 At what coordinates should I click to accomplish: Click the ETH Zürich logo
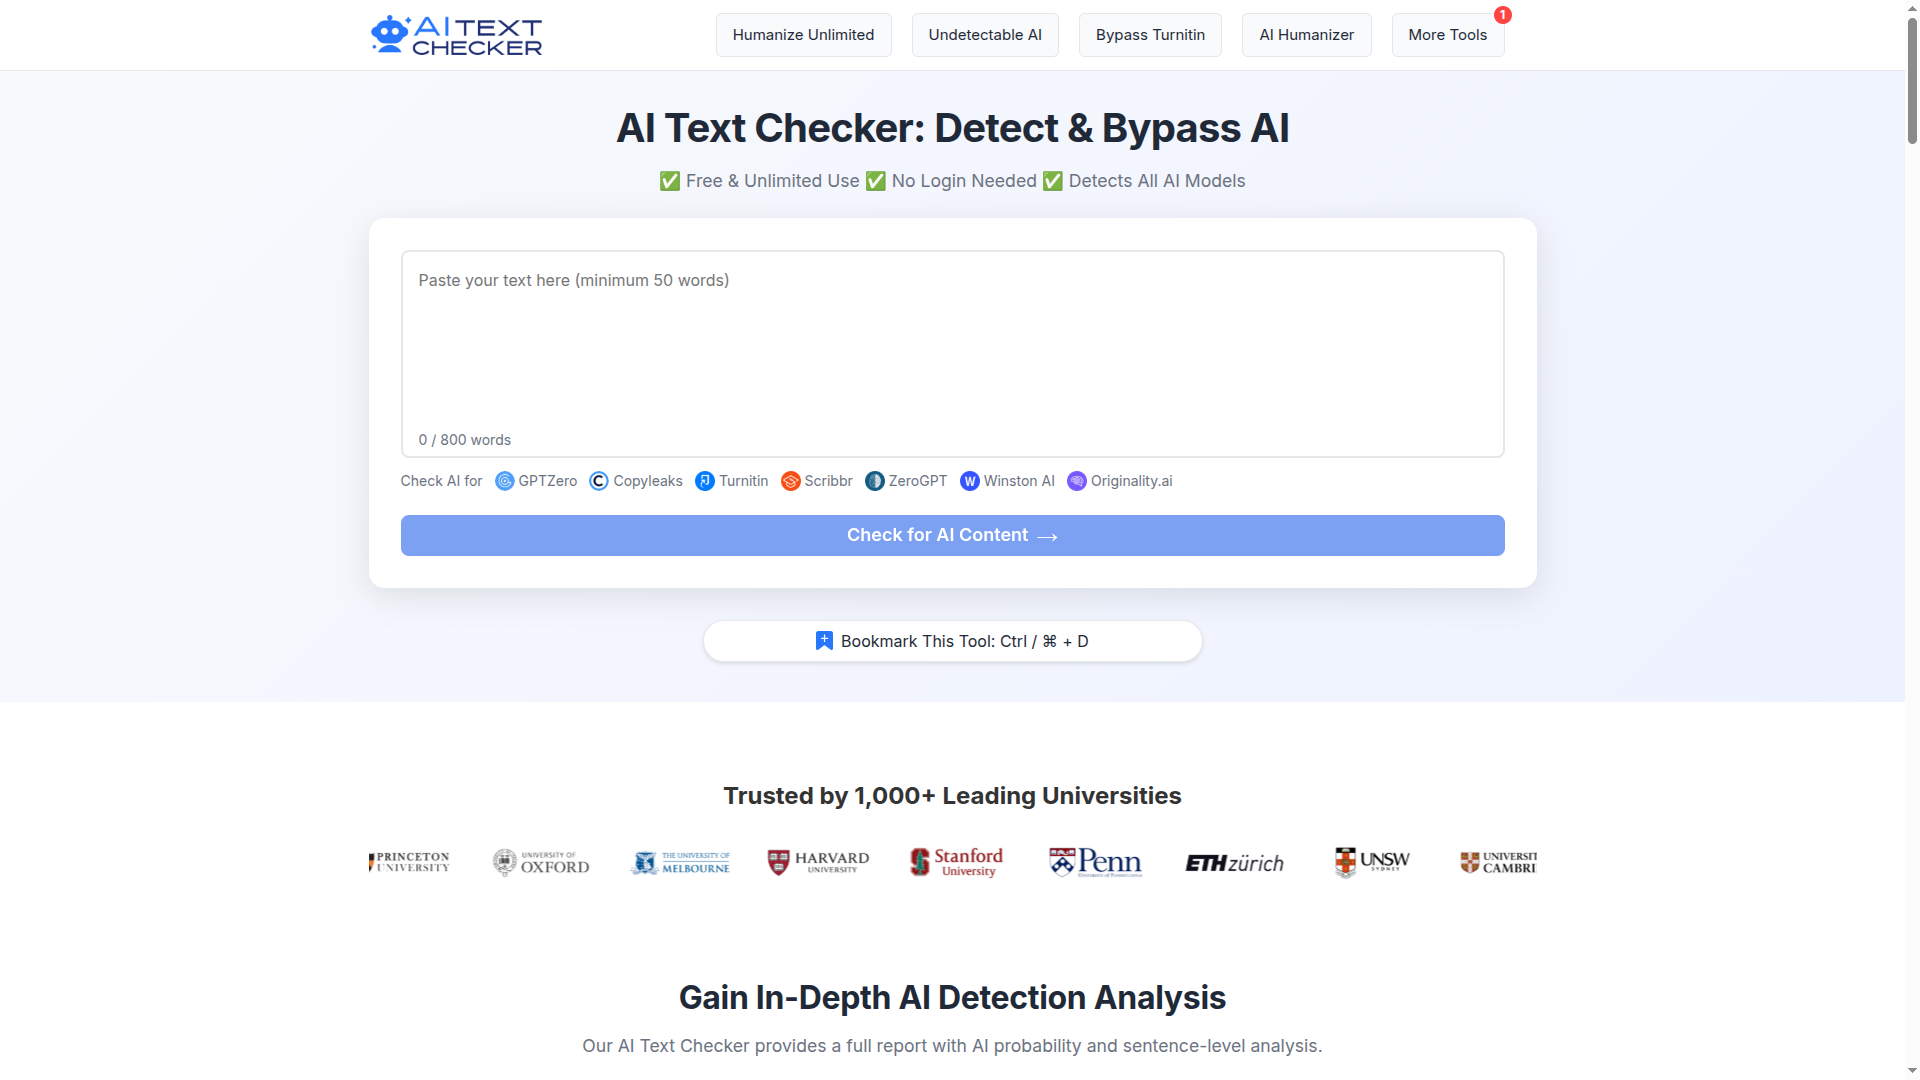1234,863
